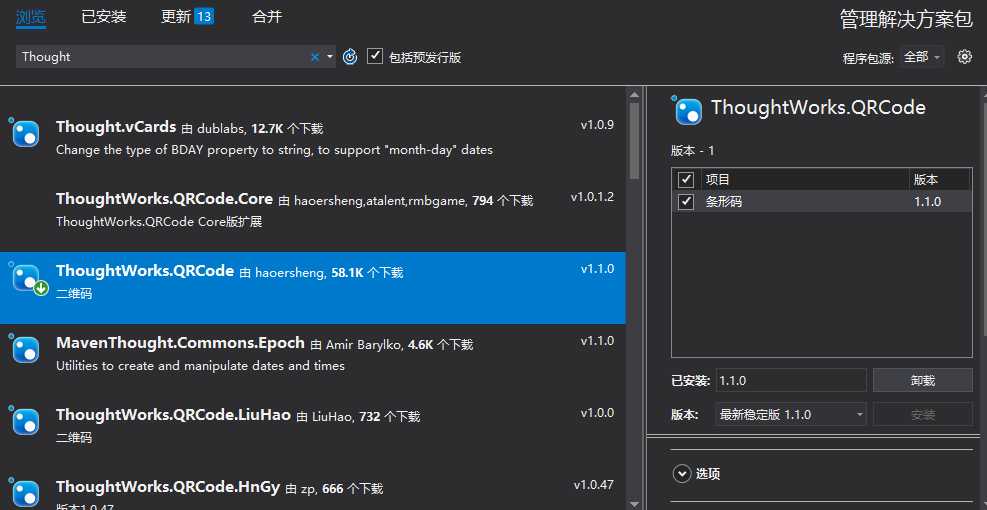This screenshot has height=510, width=987.
Task: Click the 已安装 1.1.0 version field
Action: tap(791, 380)
